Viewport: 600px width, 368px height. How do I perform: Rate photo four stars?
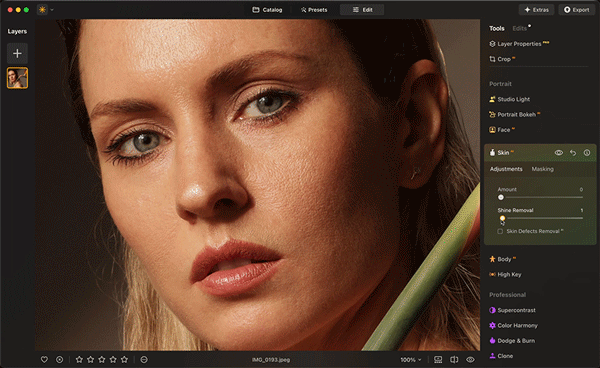pos(113,360)
